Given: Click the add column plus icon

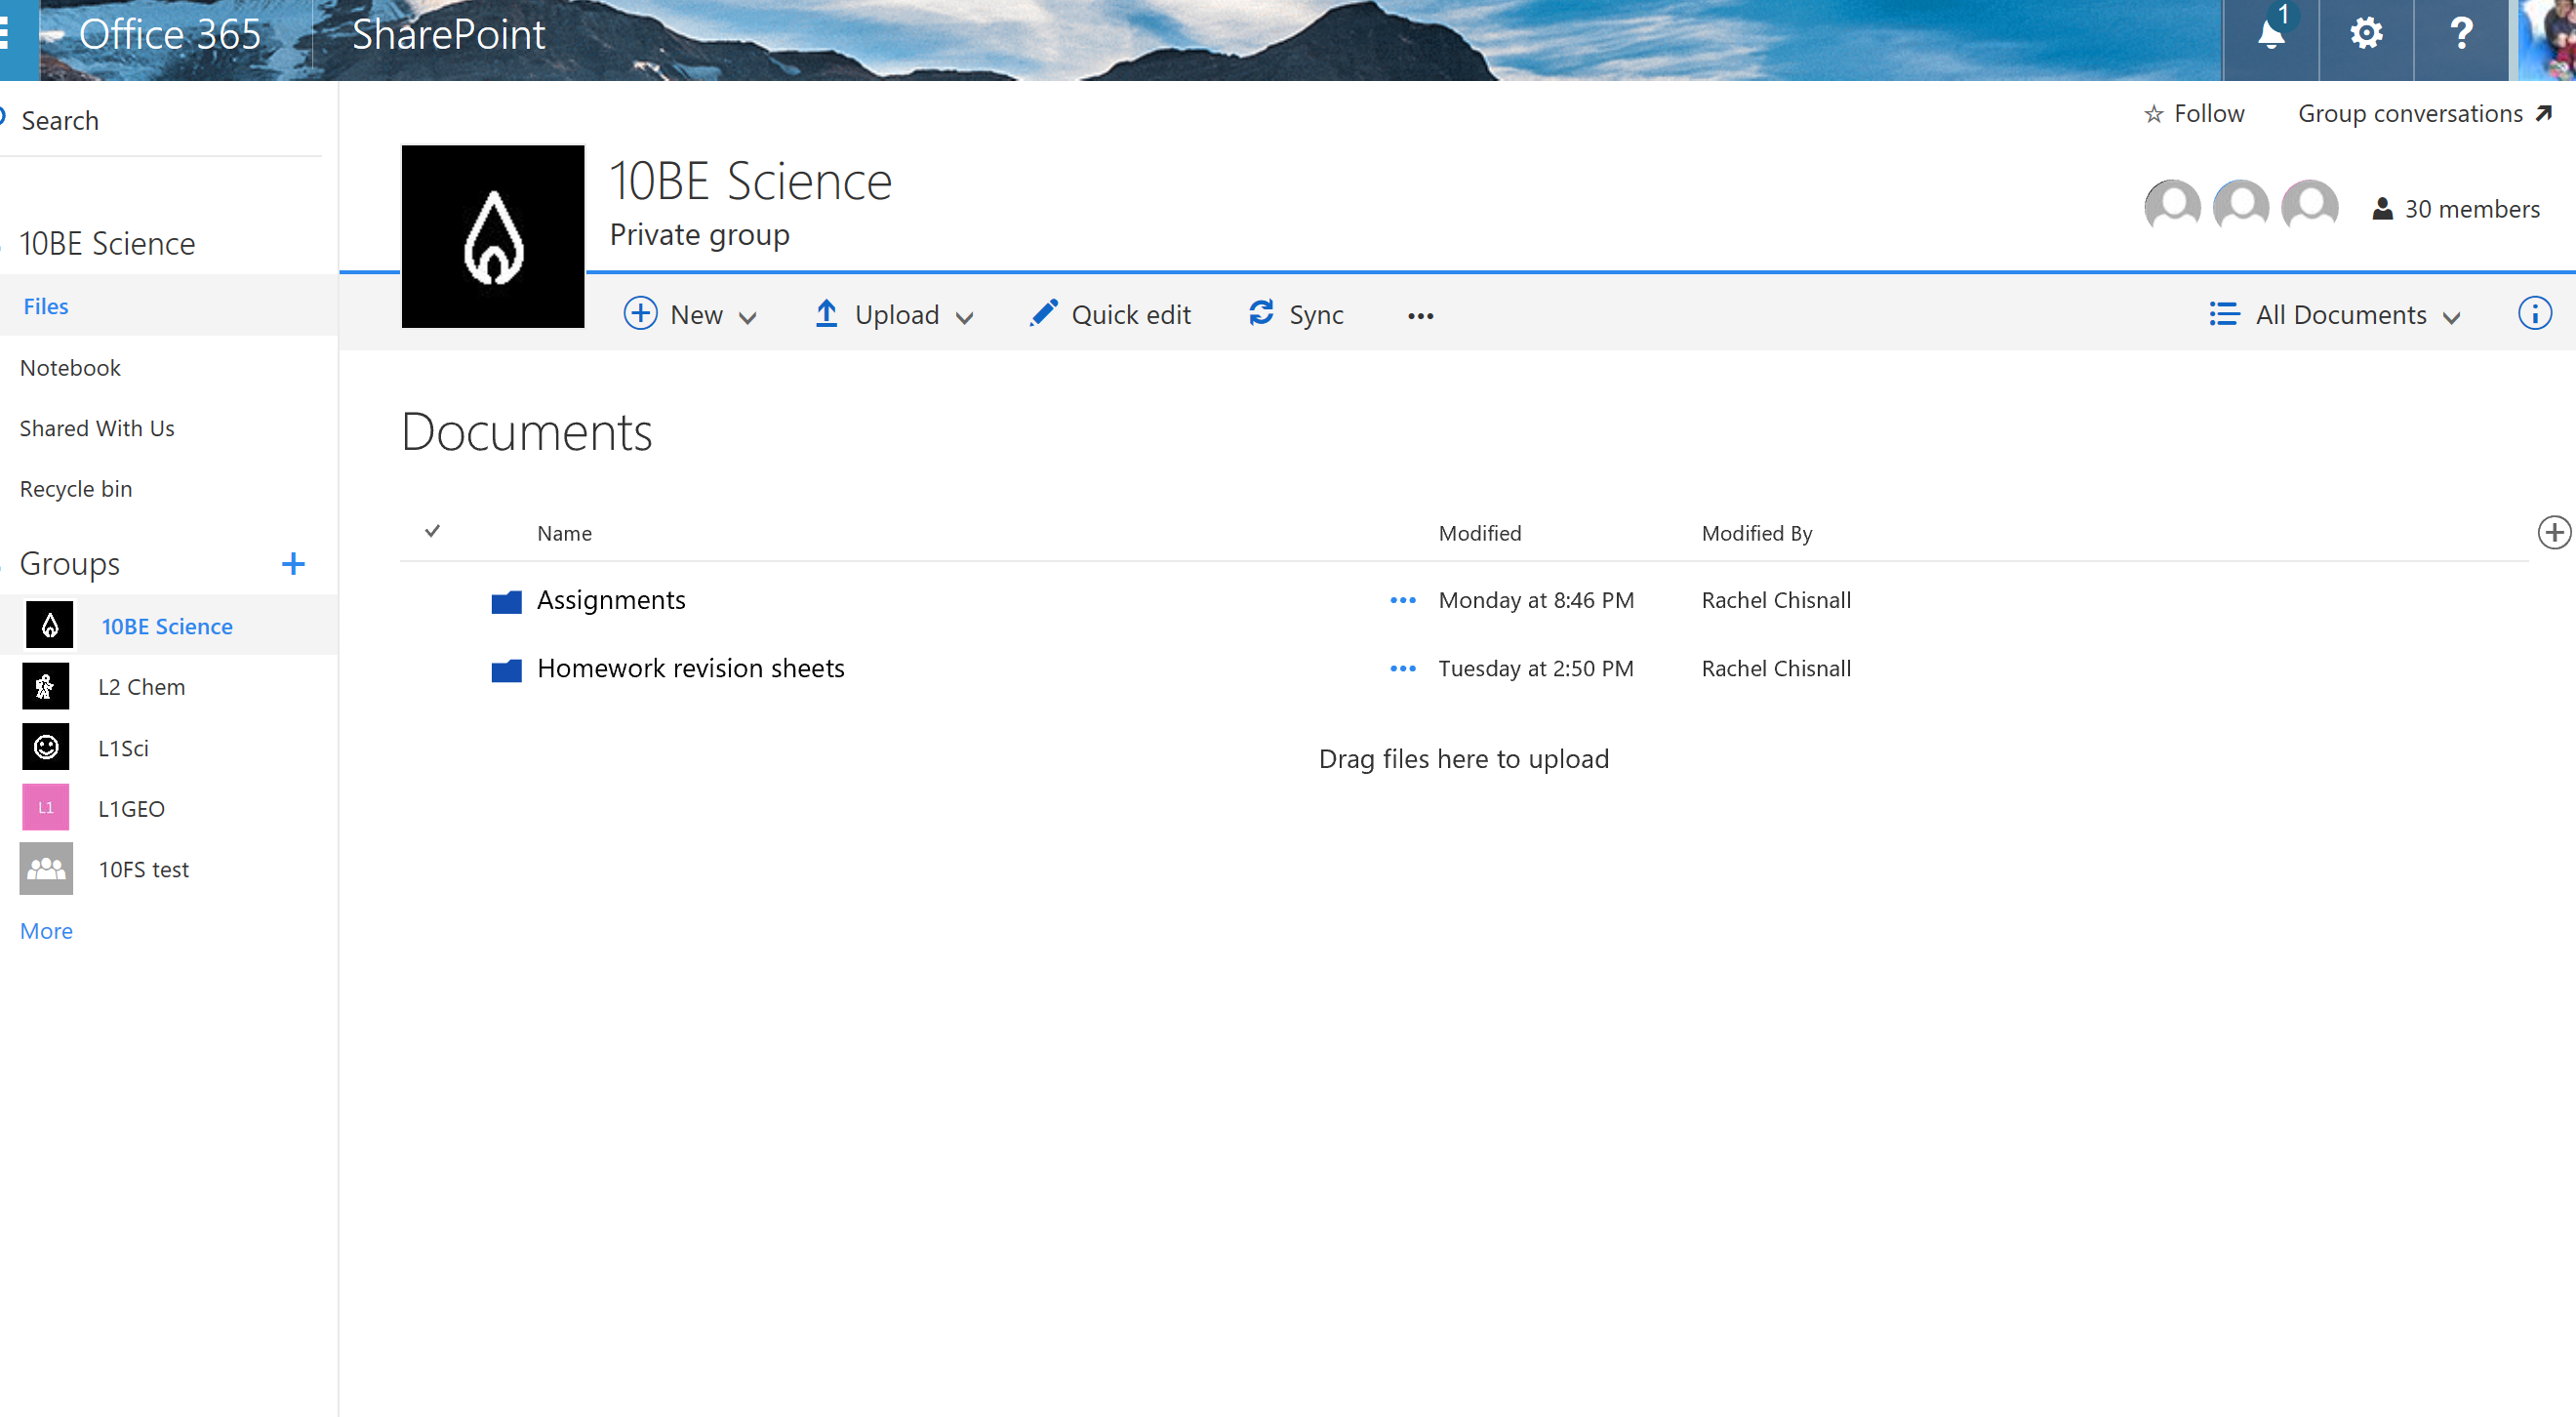Looking at the screenshot, I should tap(2553, 532).
